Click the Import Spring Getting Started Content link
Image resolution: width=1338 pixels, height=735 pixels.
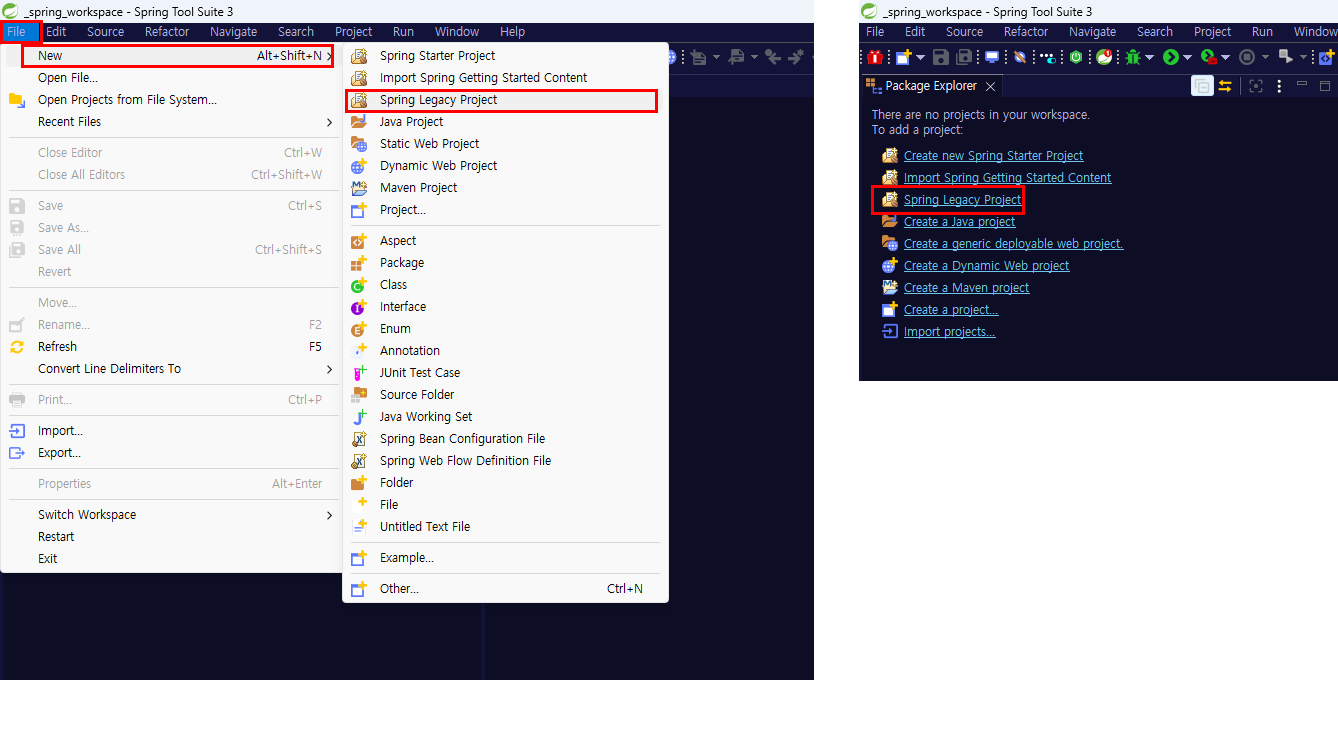1007,178
